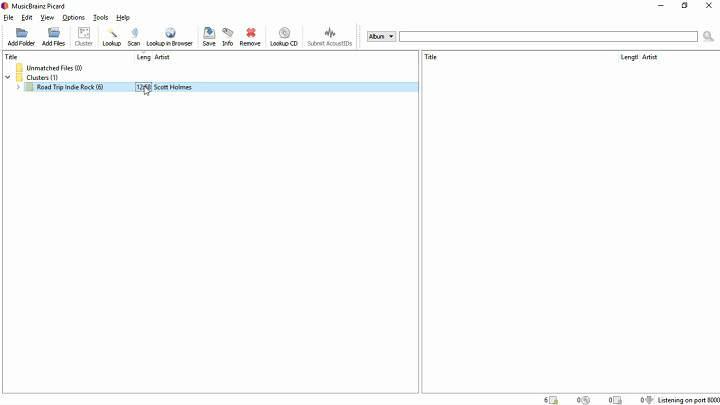This screenshot has width=720, height=405.
Task: Click into the search text field
Action: (548, 37)
